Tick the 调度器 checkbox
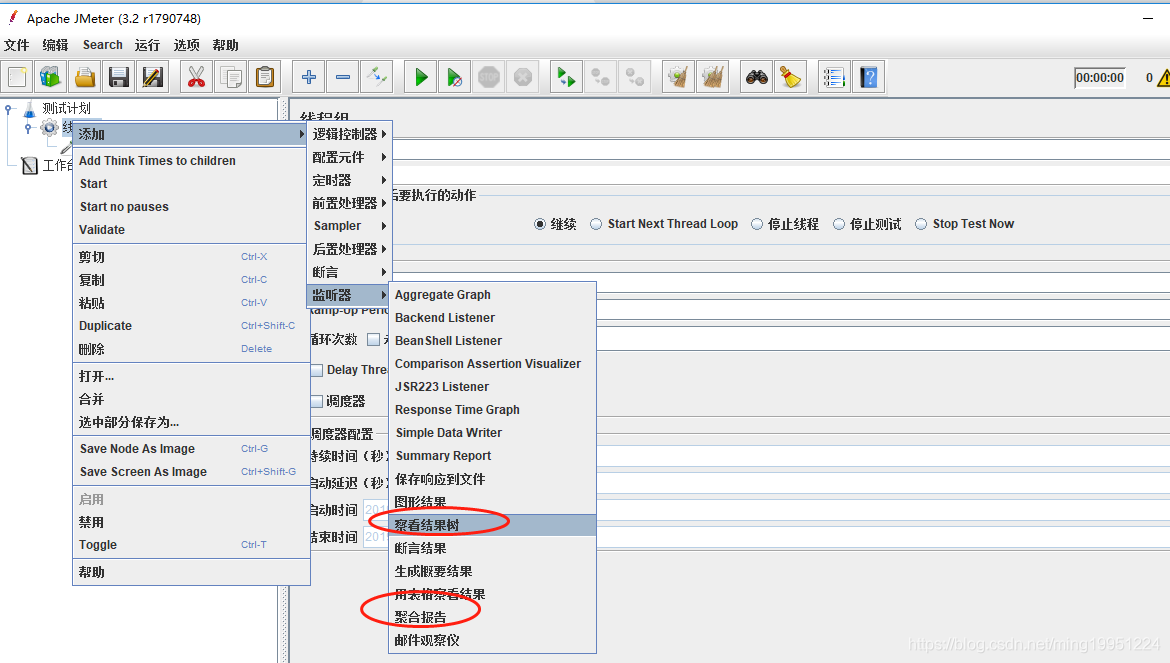The height and width of the screenshot is (663, 1170). tap(317, 401)
